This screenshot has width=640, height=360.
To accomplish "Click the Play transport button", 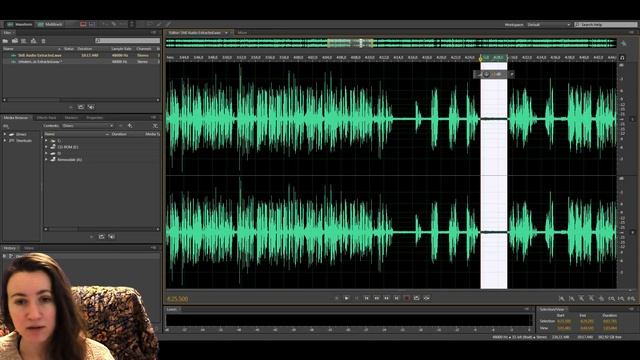I will pos(347,298).
